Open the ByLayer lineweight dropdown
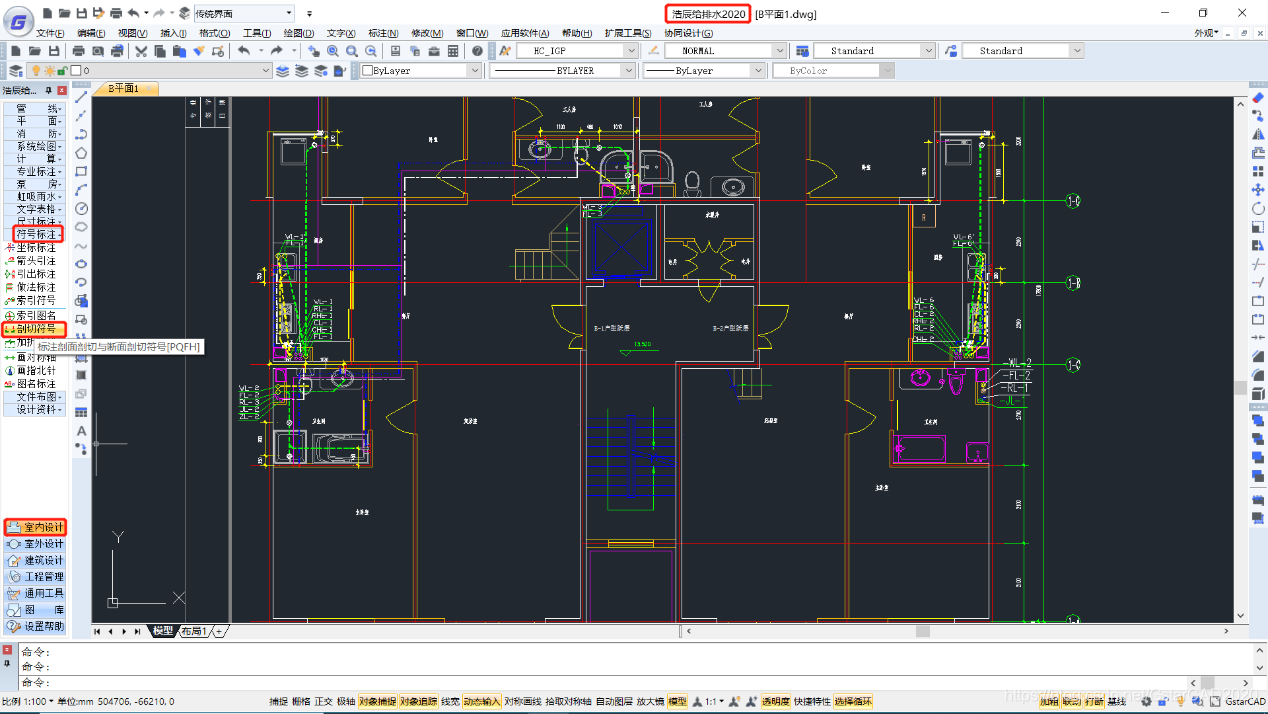Image resolution: width=1268 pixels, height=714 pixels. (x=704, y=71)
